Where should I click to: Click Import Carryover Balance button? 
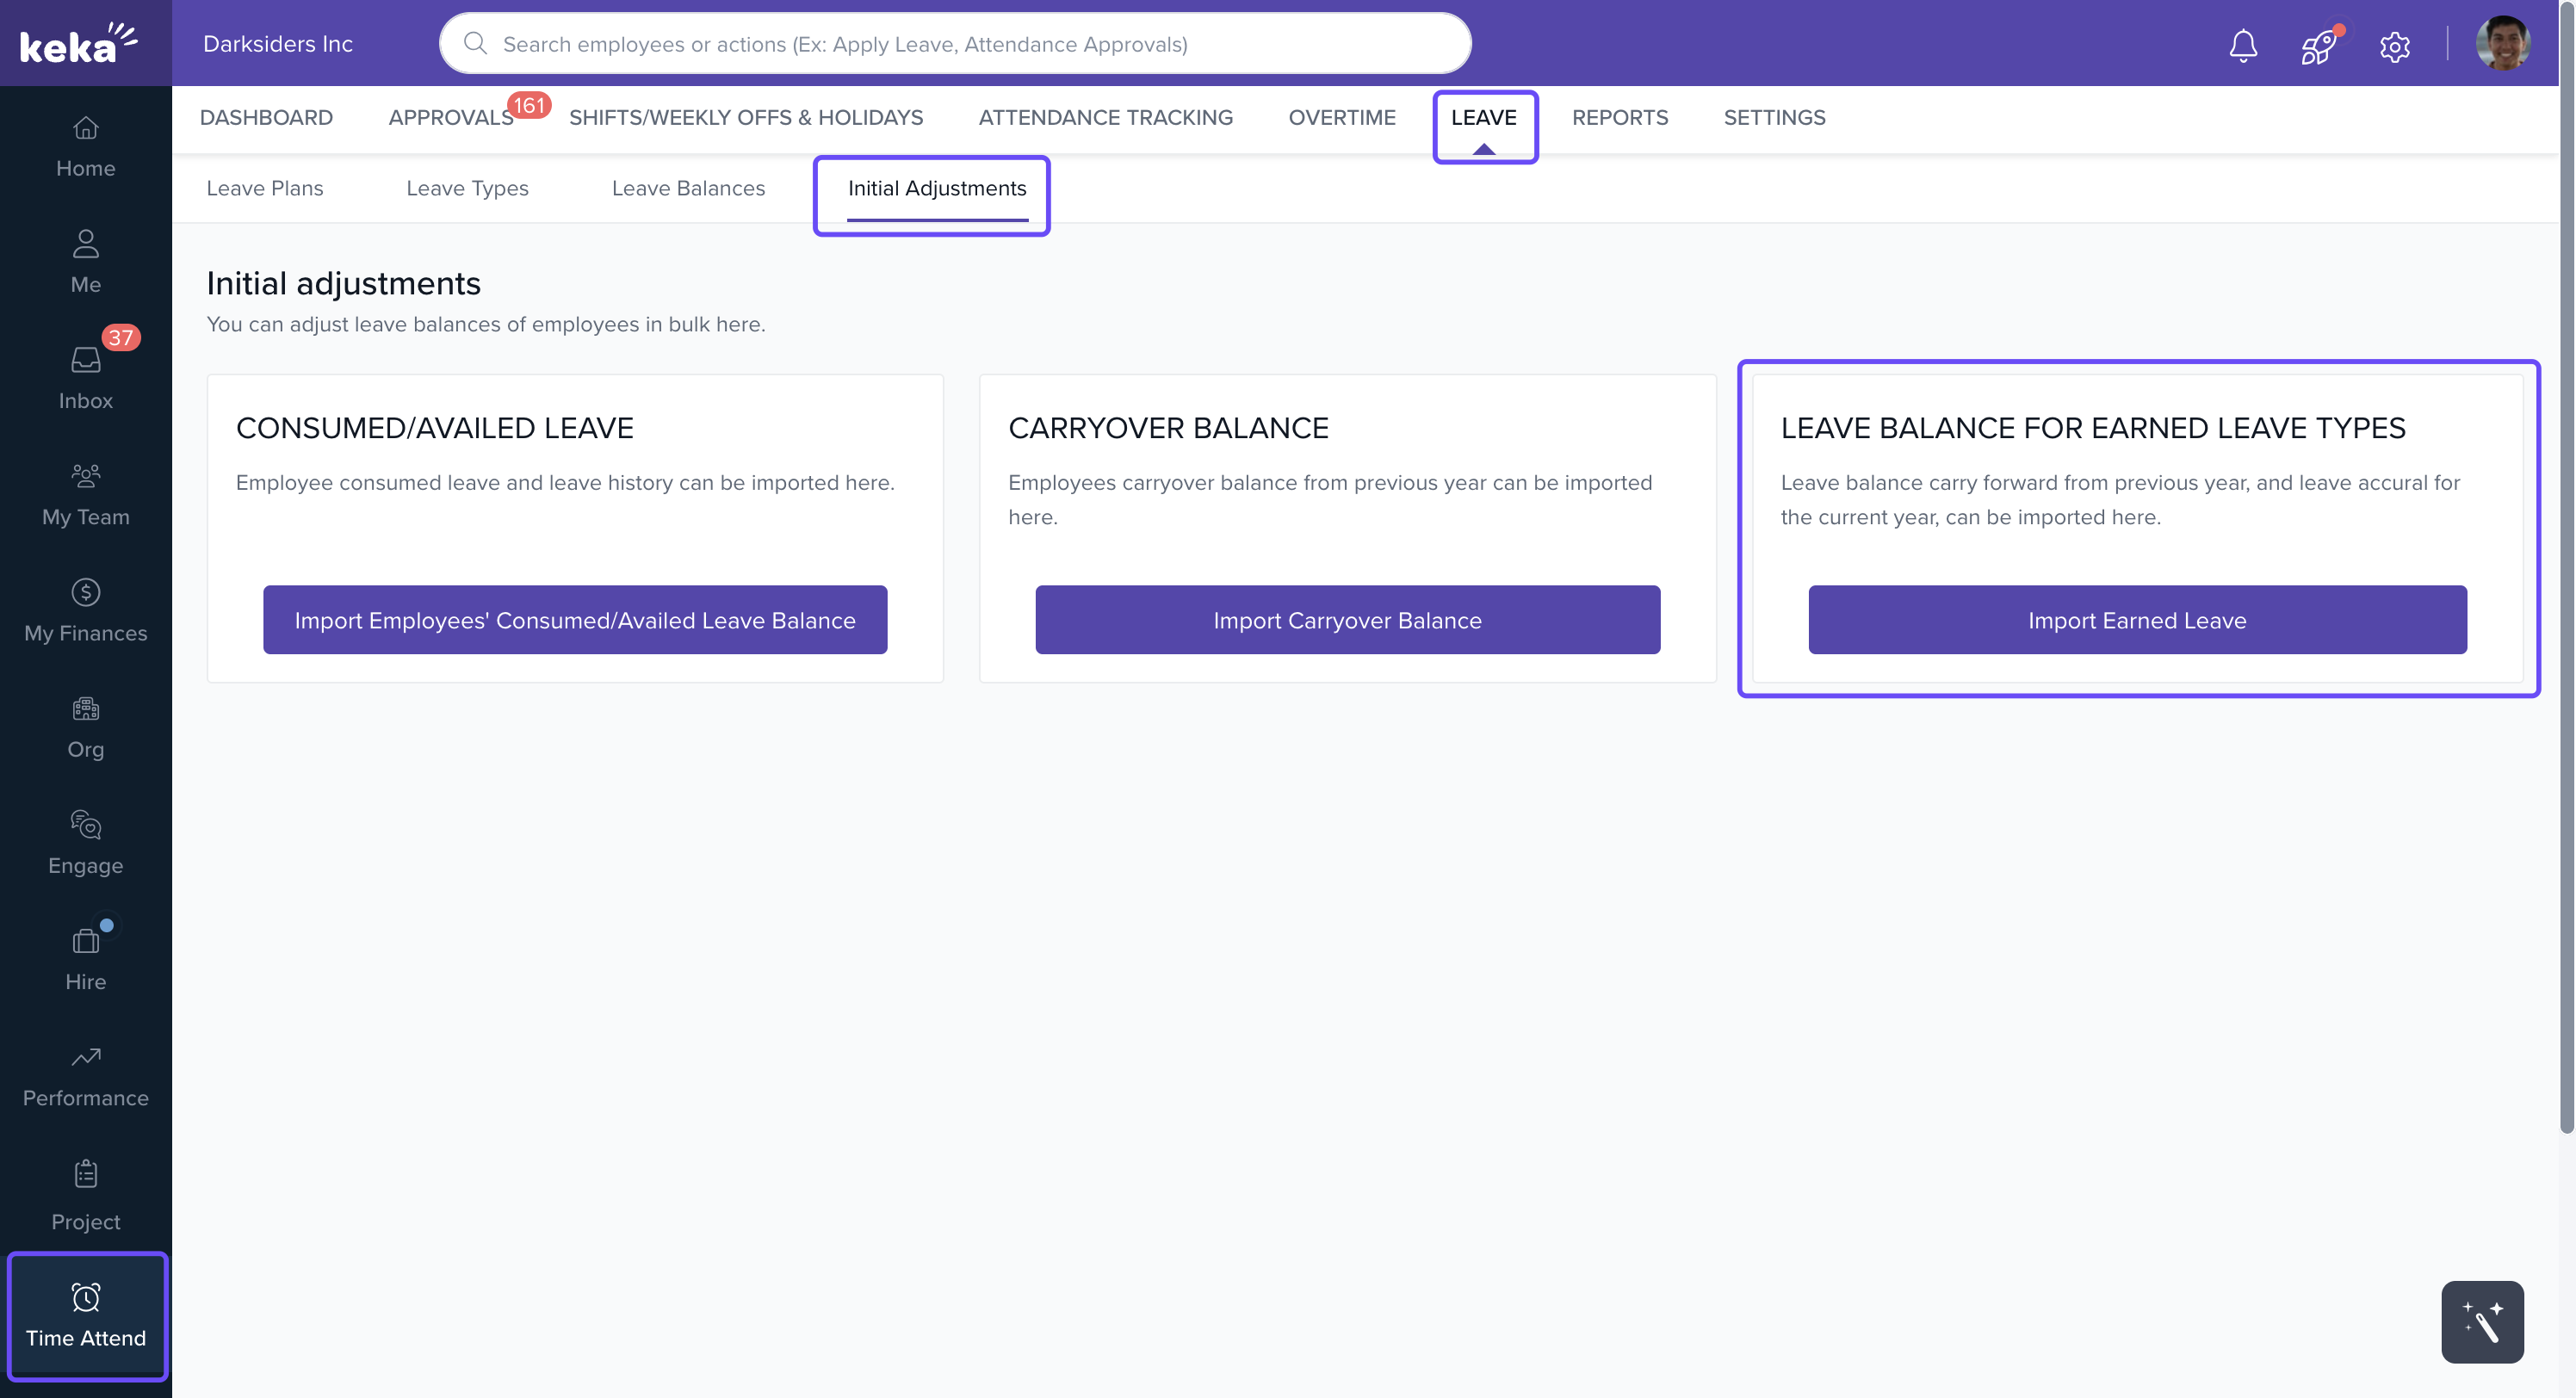click(x=1347, y=620)
